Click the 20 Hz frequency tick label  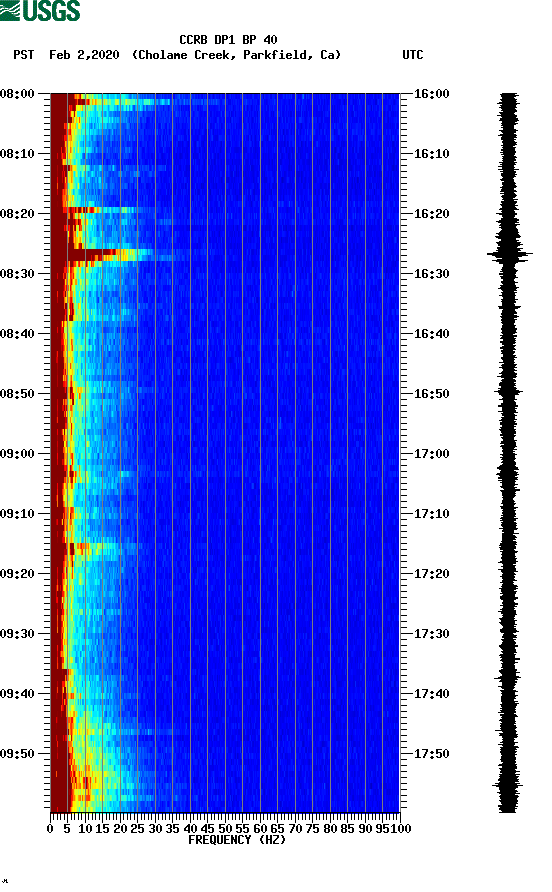120,829
